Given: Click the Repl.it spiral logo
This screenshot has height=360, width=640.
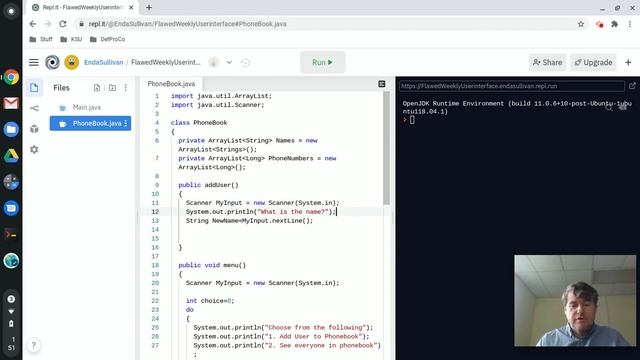Looking at the screenshot, I should pos(52,62).
